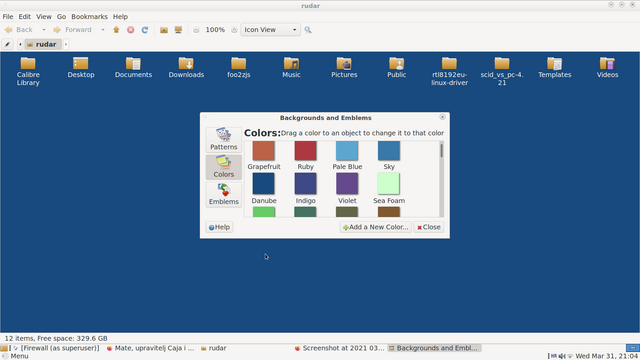Open the Menu button in the panel

coord(16,356)
